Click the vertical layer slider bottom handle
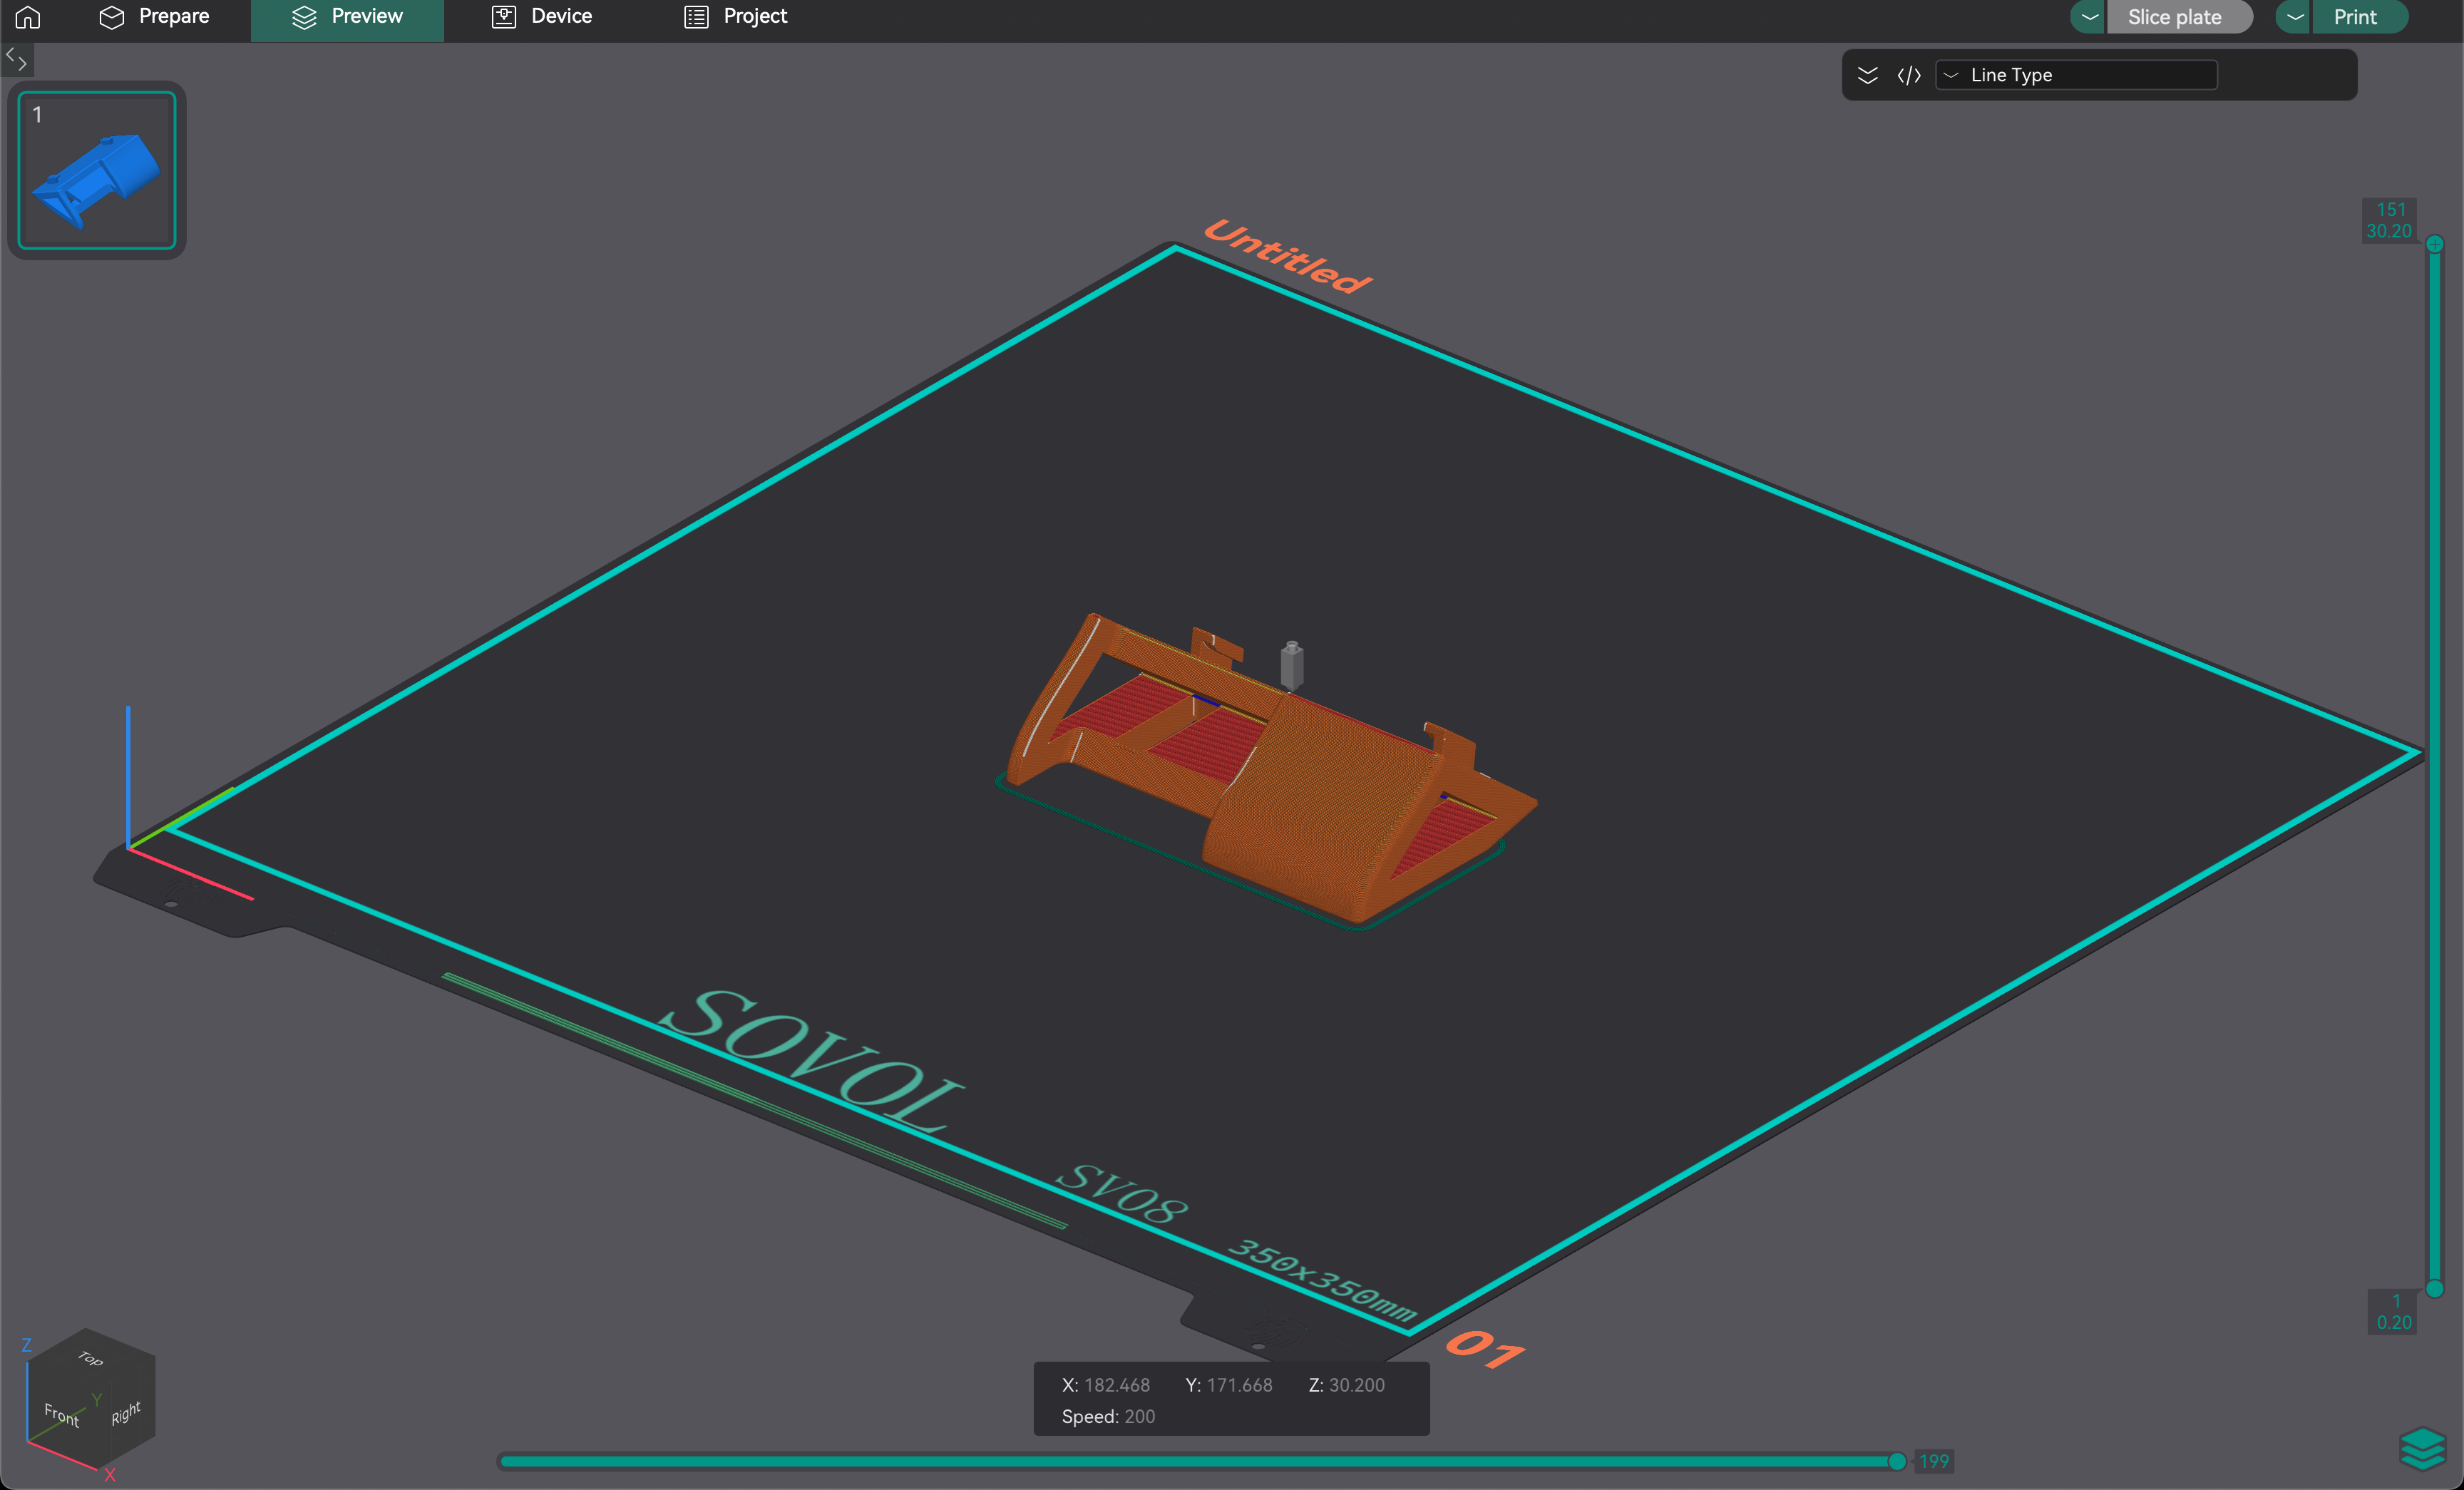The width and height of the screenshot is (2464, 1490). (2435, 1289)
